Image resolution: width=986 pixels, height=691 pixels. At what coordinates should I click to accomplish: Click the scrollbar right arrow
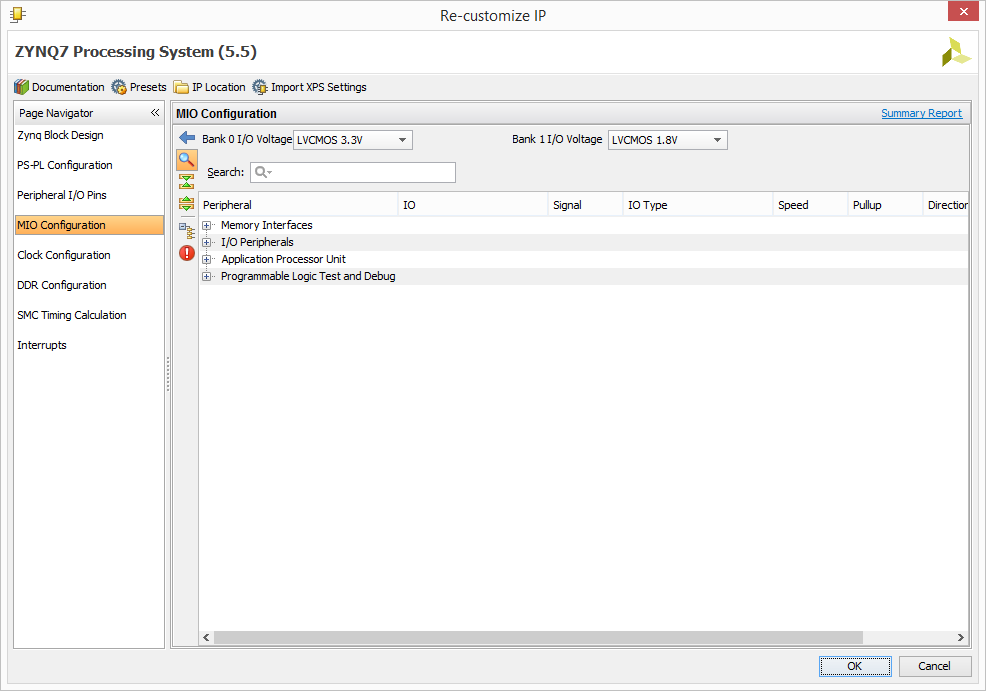coord(960,638)
